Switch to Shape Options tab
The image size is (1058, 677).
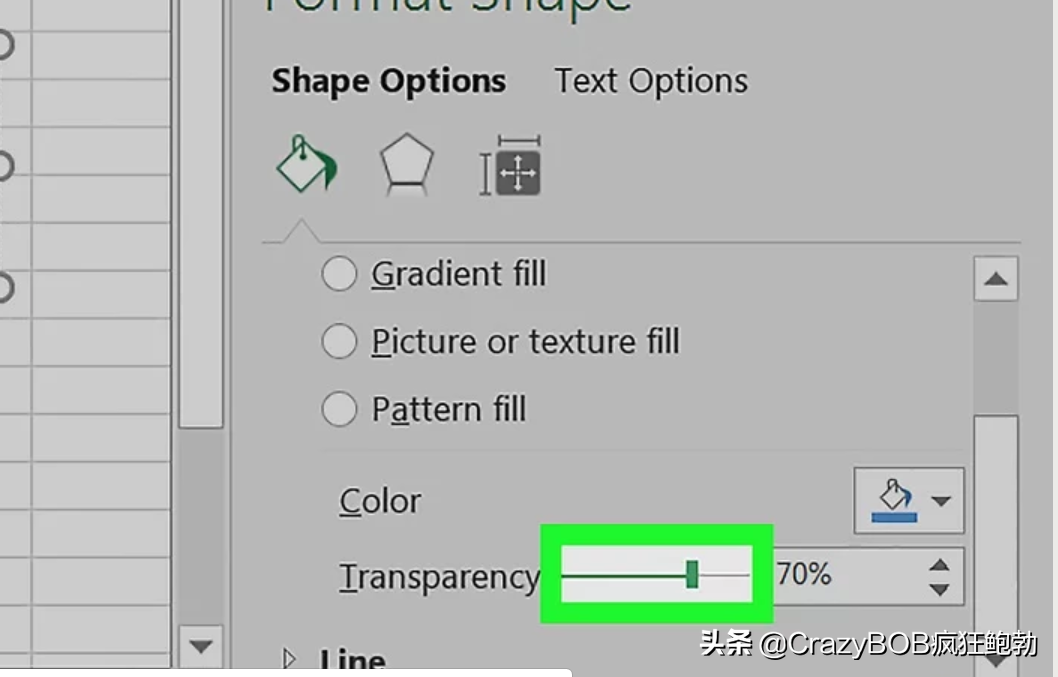(389, 81)
